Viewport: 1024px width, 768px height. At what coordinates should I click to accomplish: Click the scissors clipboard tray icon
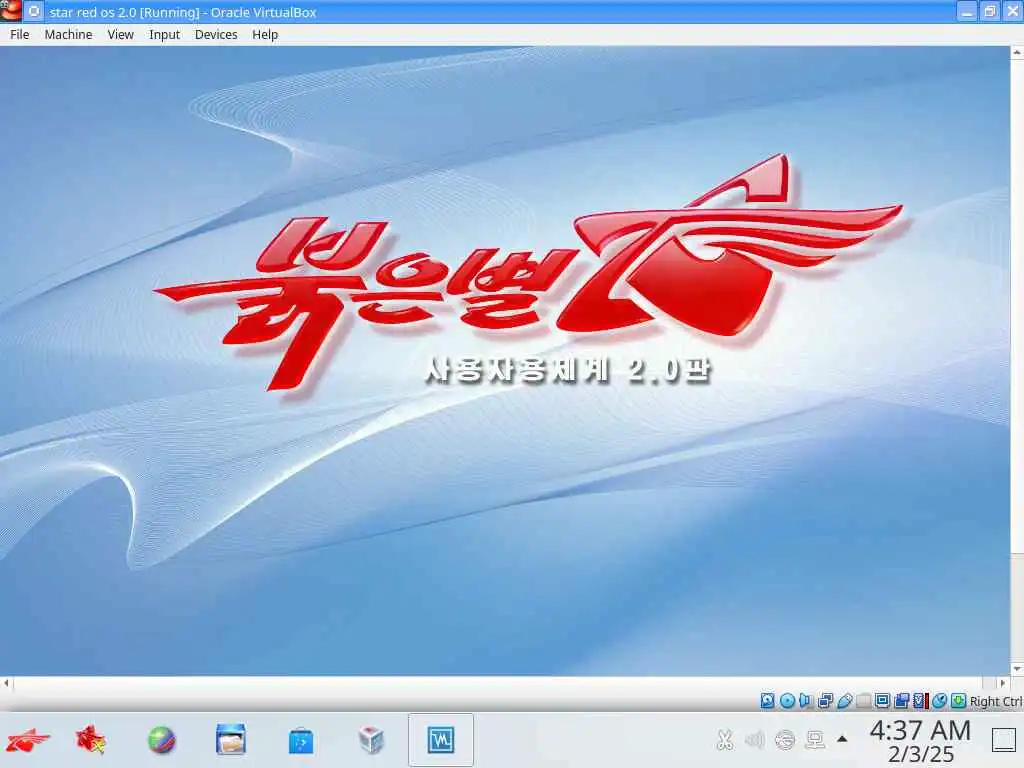tap(724, 740)
